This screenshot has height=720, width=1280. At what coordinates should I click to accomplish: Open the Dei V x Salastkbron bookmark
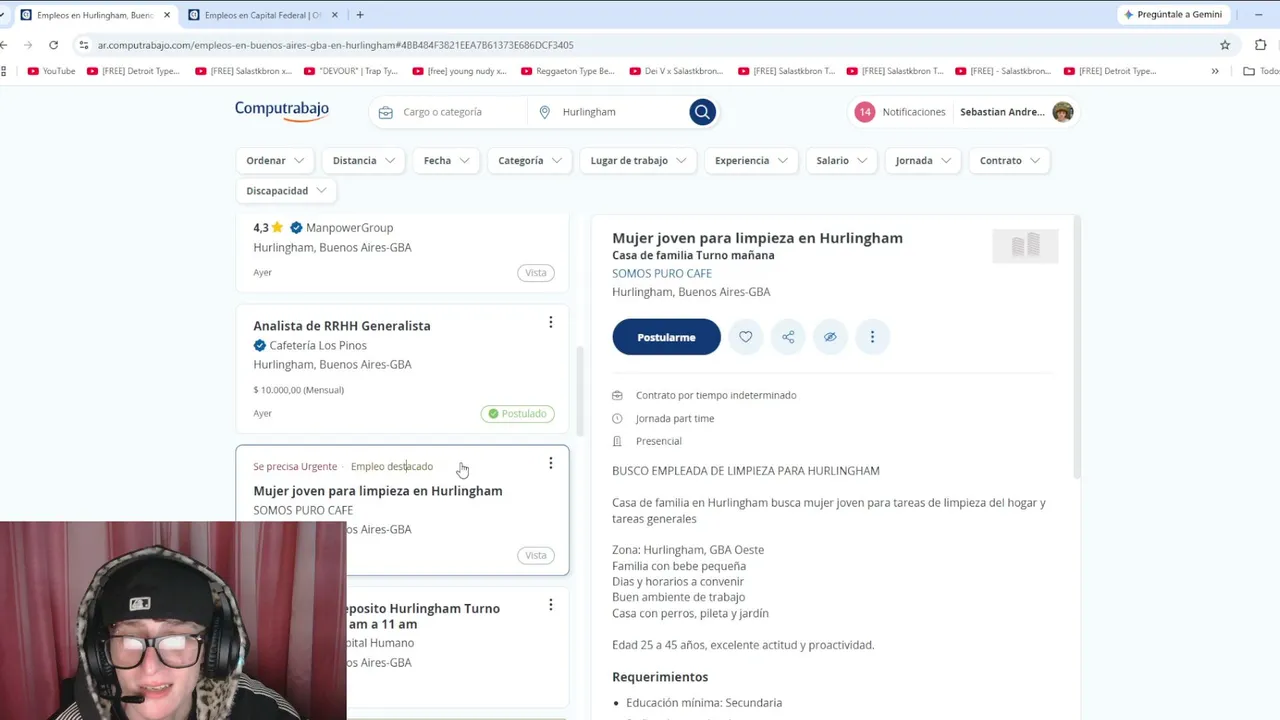pyautogui.click(x=676, y=71)
